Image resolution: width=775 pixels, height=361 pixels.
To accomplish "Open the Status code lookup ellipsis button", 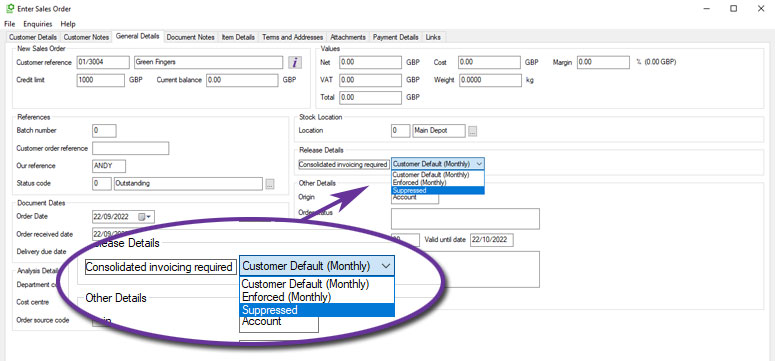I will [x=269, y=184].
